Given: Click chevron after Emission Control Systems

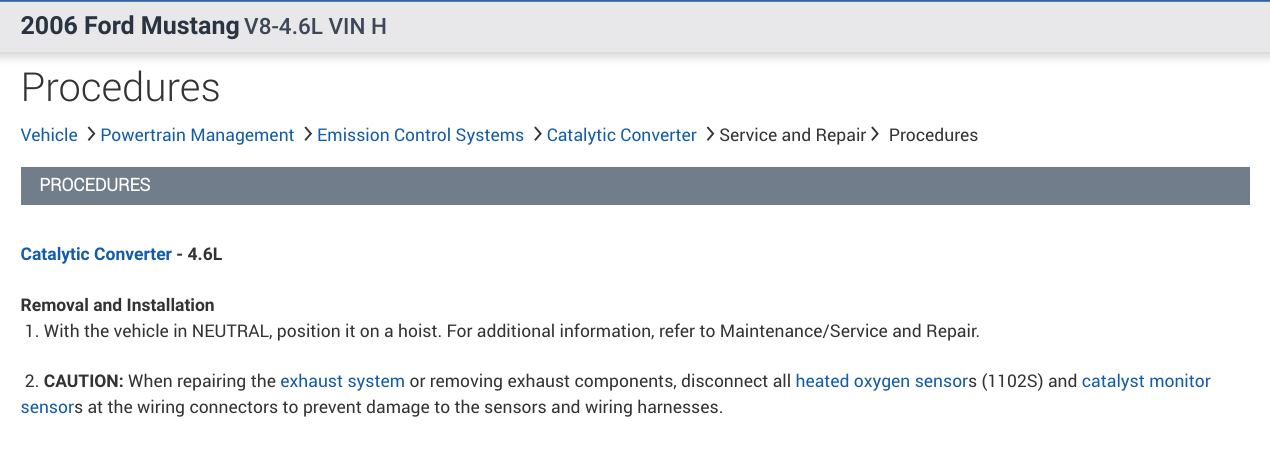Looking at the screenshot, I should click(x=537, y=134).
